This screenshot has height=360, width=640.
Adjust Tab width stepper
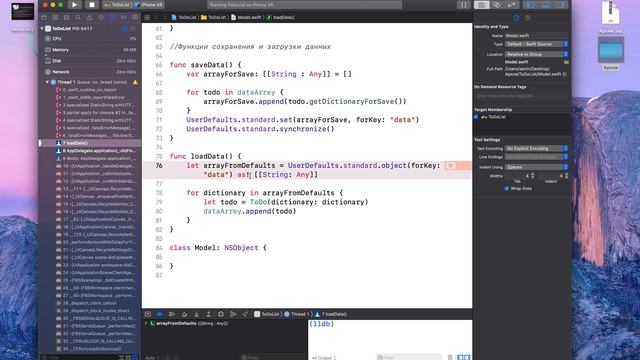pyautogui.click(x=533, y=176)
